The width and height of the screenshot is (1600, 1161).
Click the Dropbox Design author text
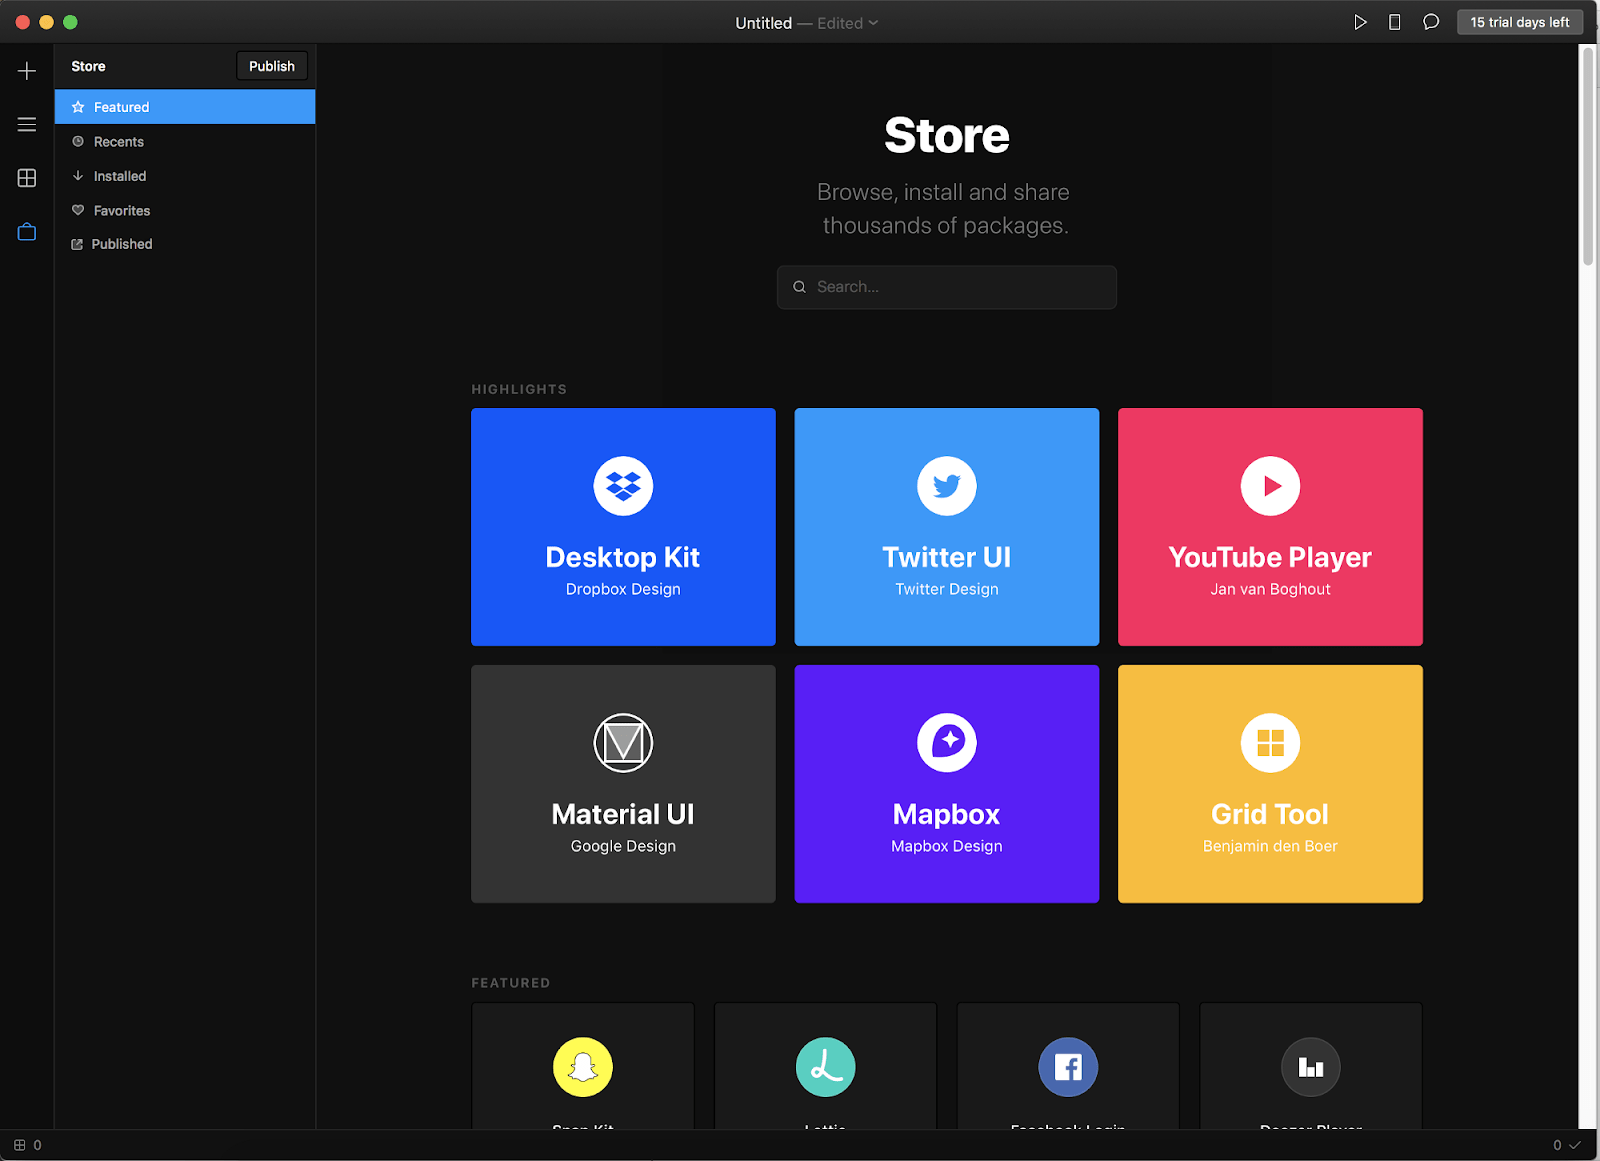click(x=623, y=589)
